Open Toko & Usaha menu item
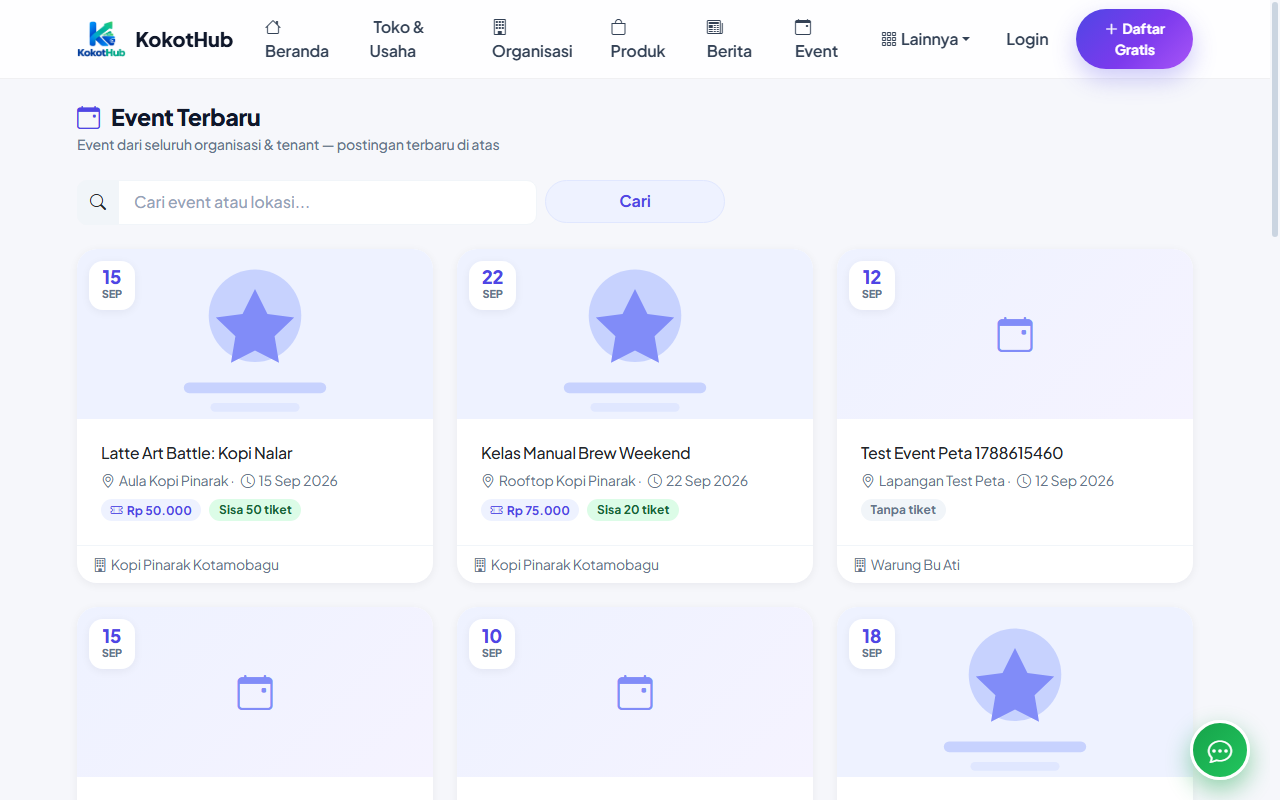Image resolution: width=1280 pixels, height=800 pixels. 397,39
